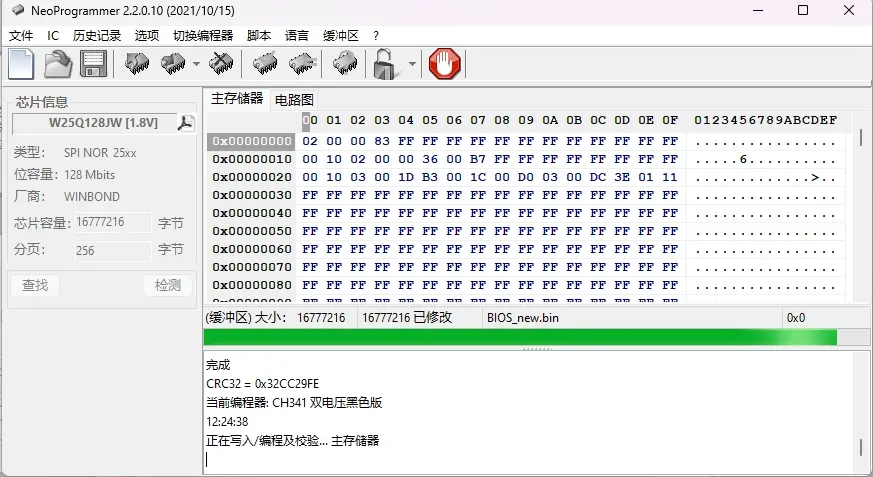873x477 pixels.
Task: Click highlighted column header 00
Action: 310,120
